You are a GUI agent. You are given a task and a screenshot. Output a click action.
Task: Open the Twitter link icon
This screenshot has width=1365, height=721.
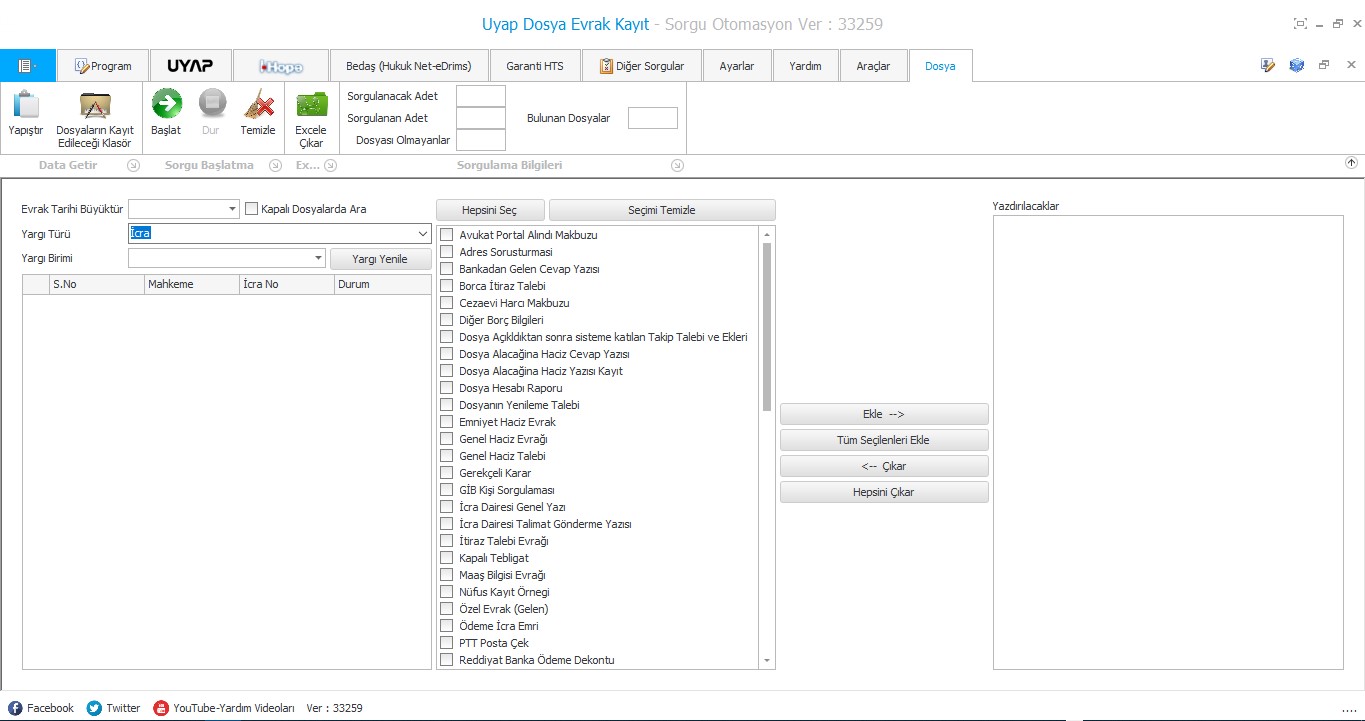click(94, 708)
